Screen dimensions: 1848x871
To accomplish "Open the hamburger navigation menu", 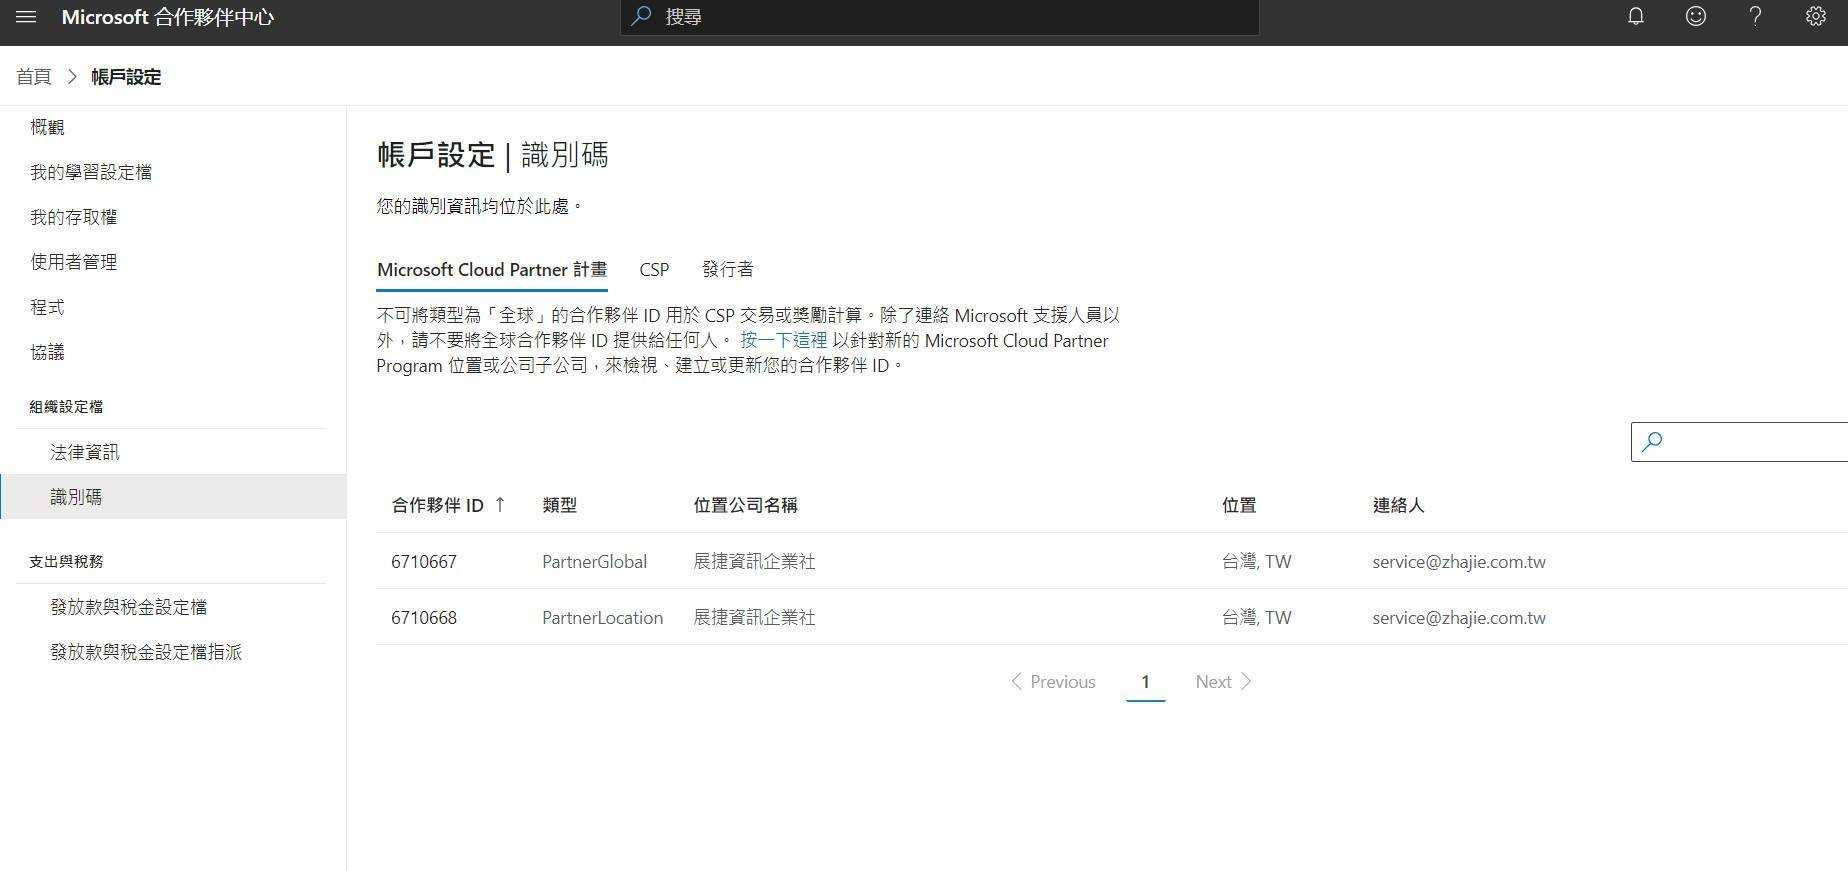I will tap(26, 17).
